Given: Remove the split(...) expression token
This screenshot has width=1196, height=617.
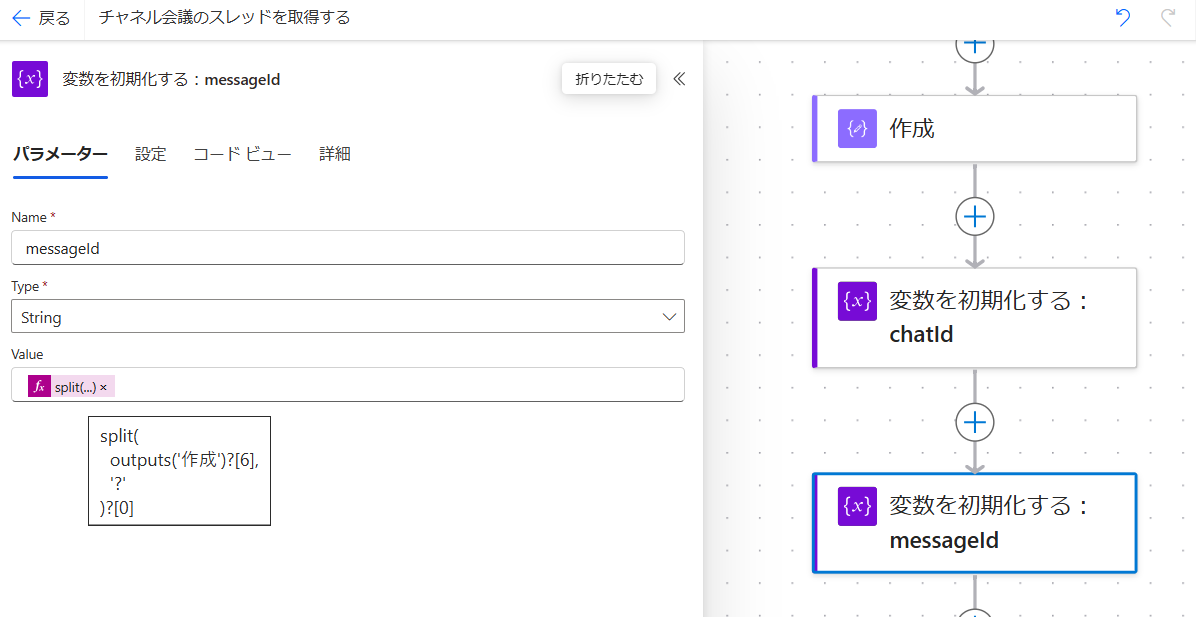Looking at the screenshot, I should [103, 387].
